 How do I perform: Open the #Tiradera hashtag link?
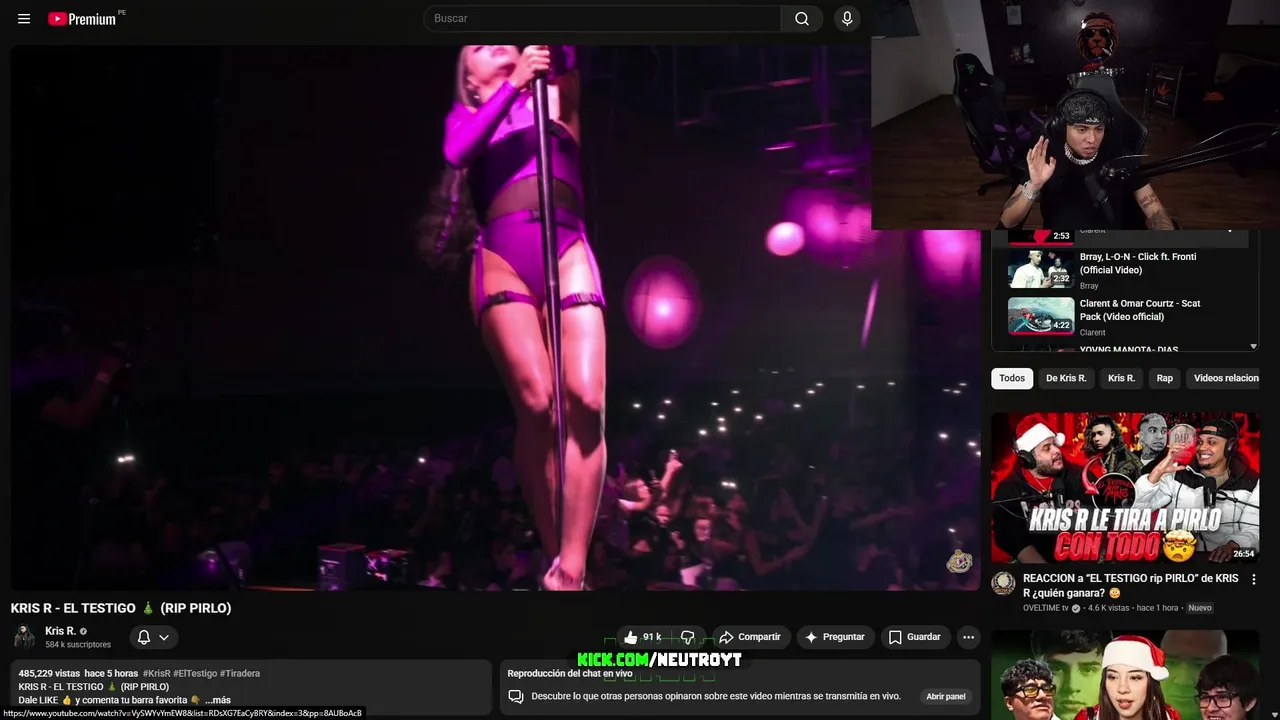pos(240,674)
